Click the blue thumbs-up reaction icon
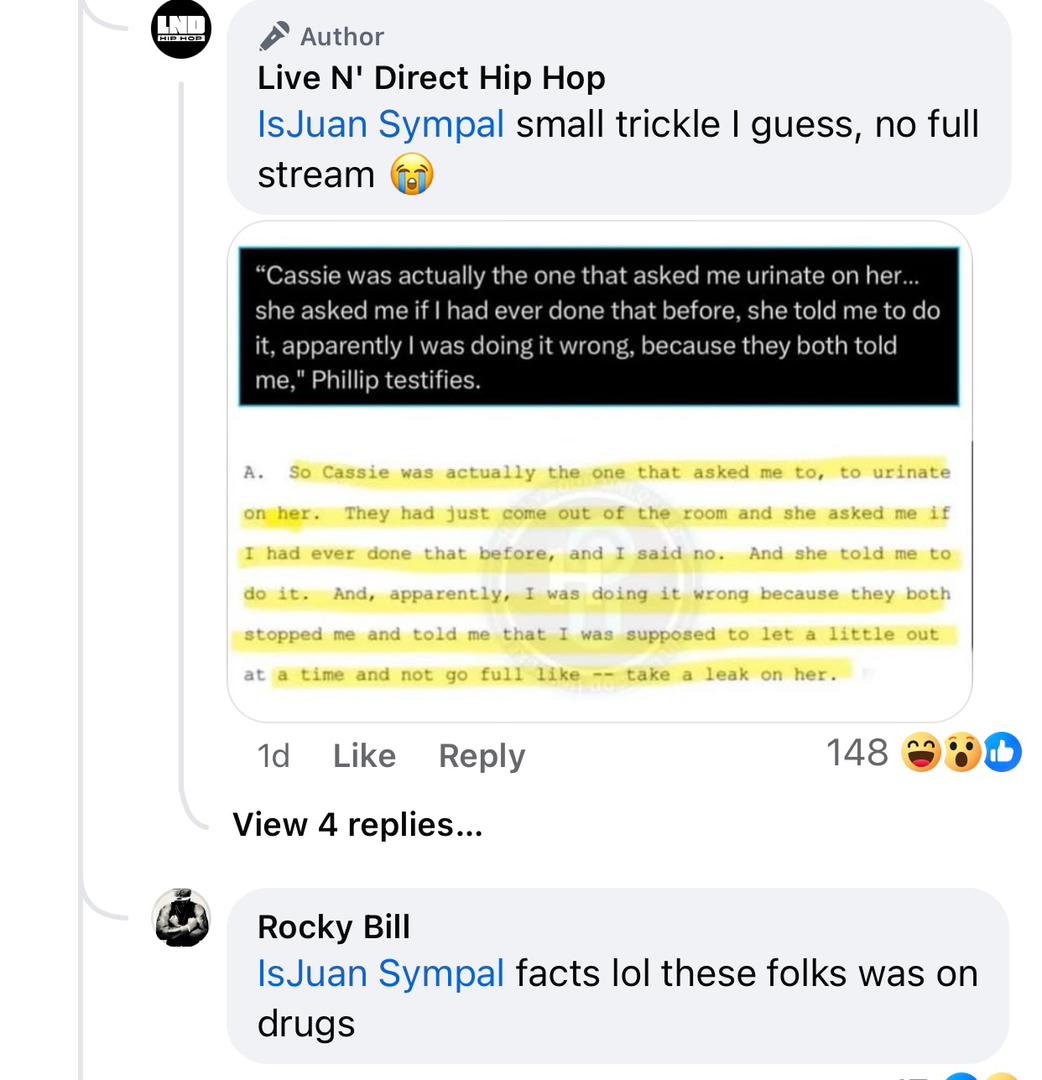The height and width of the screenshot is (1080, 1042). 1002,752
